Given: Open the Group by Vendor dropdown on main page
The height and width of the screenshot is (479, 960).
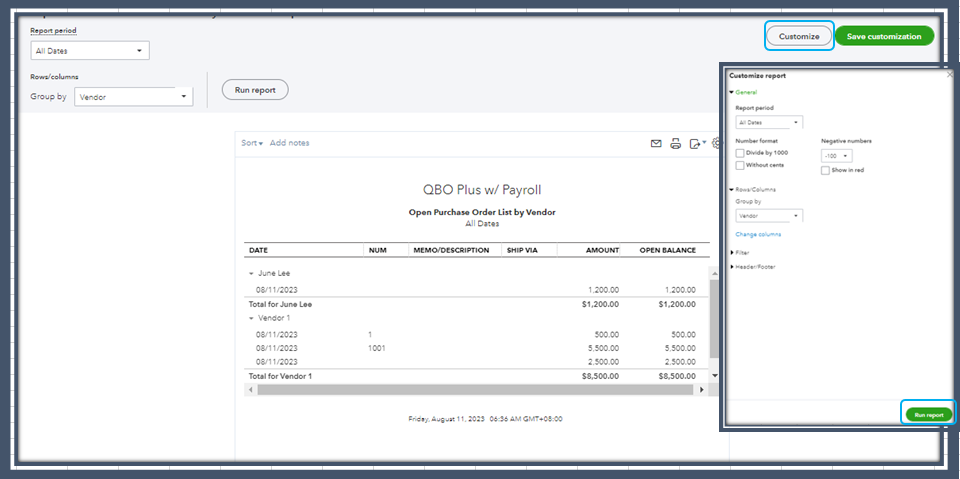Looking at the screenshot, I should coord(133,97).
